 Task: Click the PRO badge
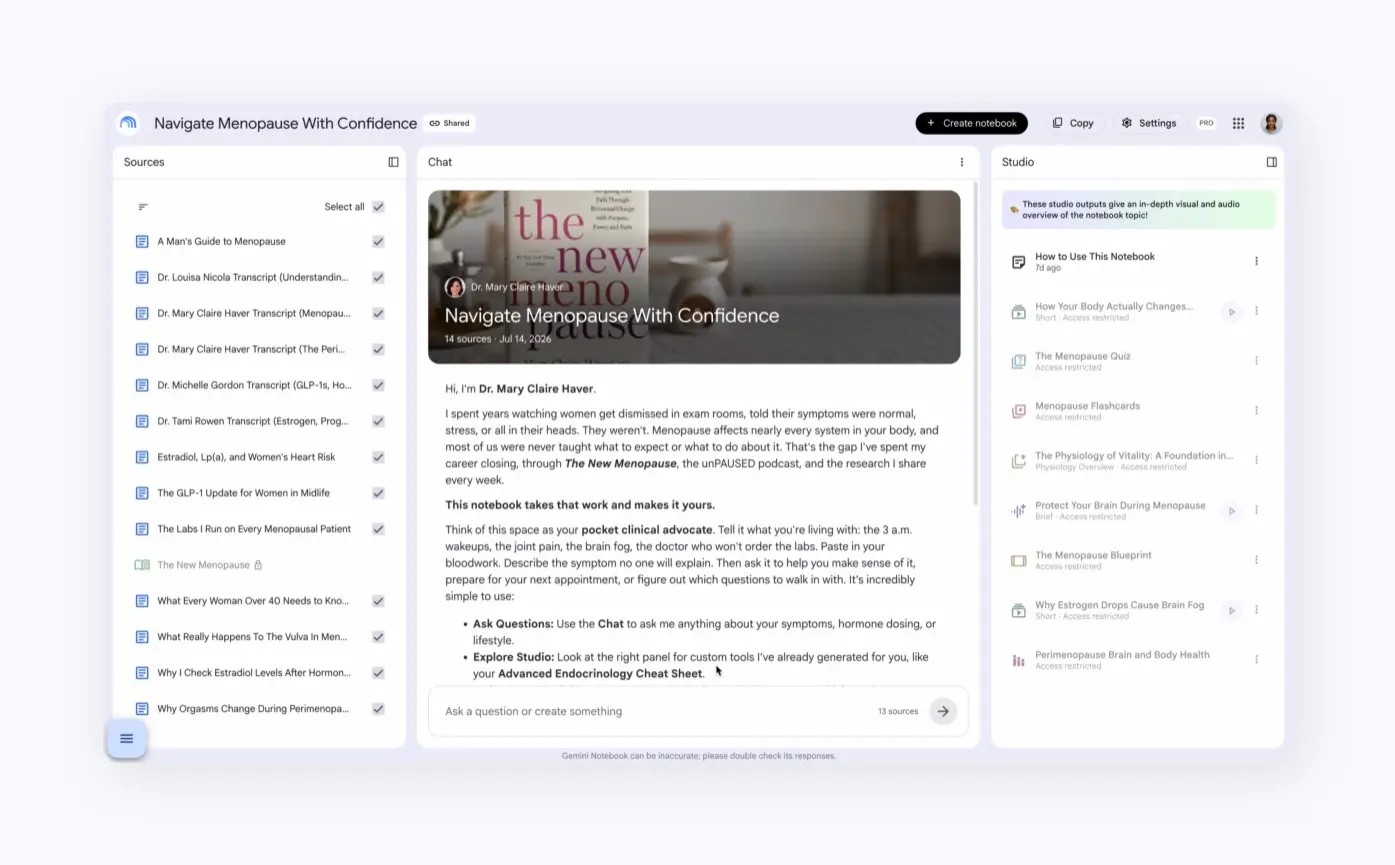(1206, 123)
